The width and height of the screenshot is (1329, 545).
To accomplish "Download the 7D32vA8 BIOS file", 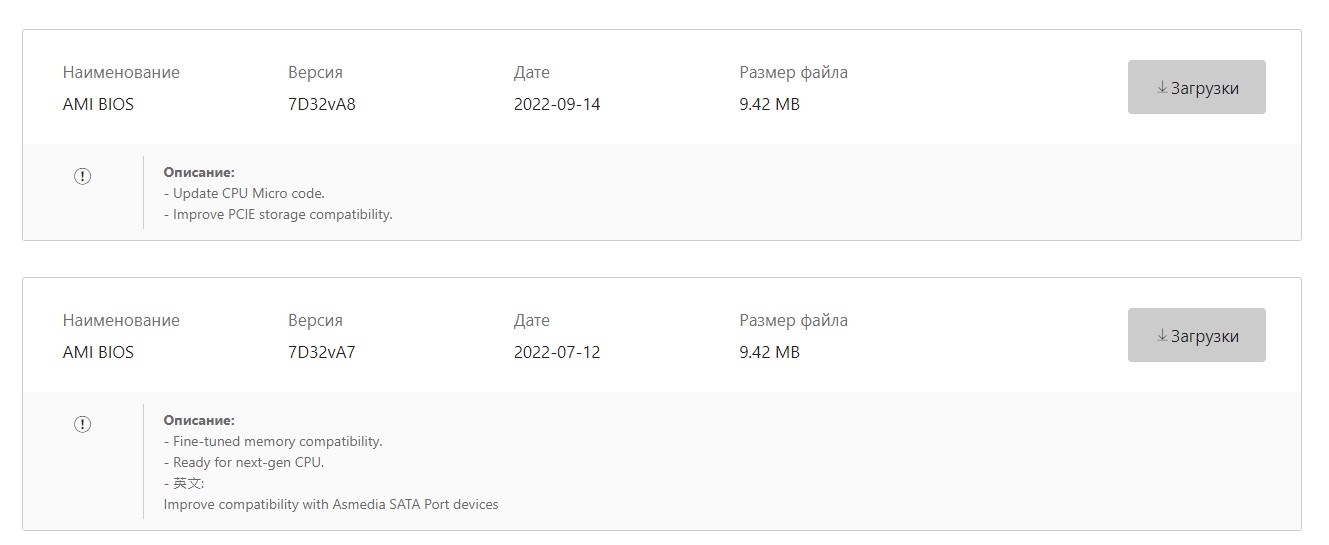I will pyautogui.click(x=1196, y=87).
